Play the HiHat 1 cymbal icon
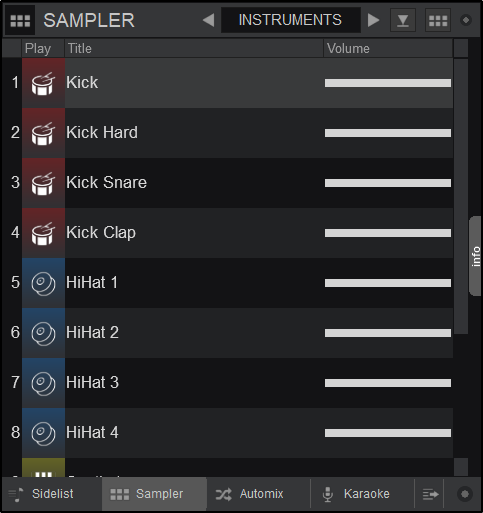Image resolution: width=483 pixels, height=513 pixels. (x=43, y=283)
